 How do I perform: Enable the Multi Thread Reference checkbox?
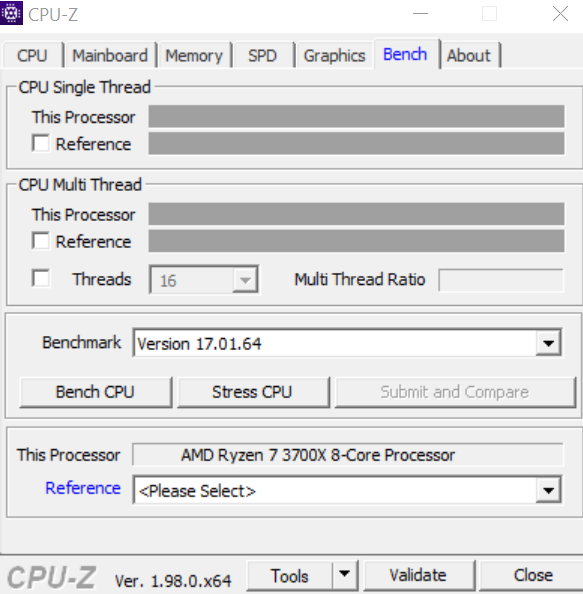(x=41, y=241)
